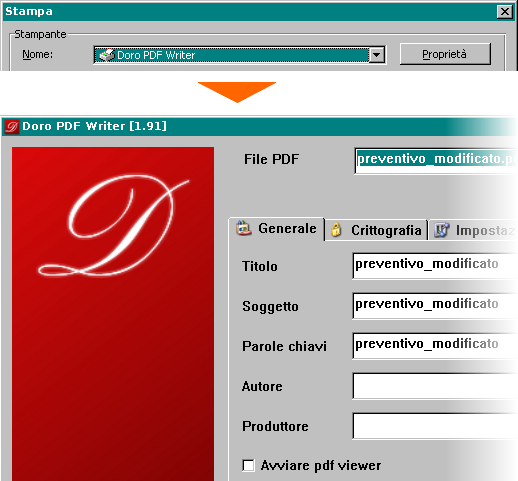518x481 pixels.
Task: Click the Nome: label in Stampa dialog
Action: coord(37,54)
